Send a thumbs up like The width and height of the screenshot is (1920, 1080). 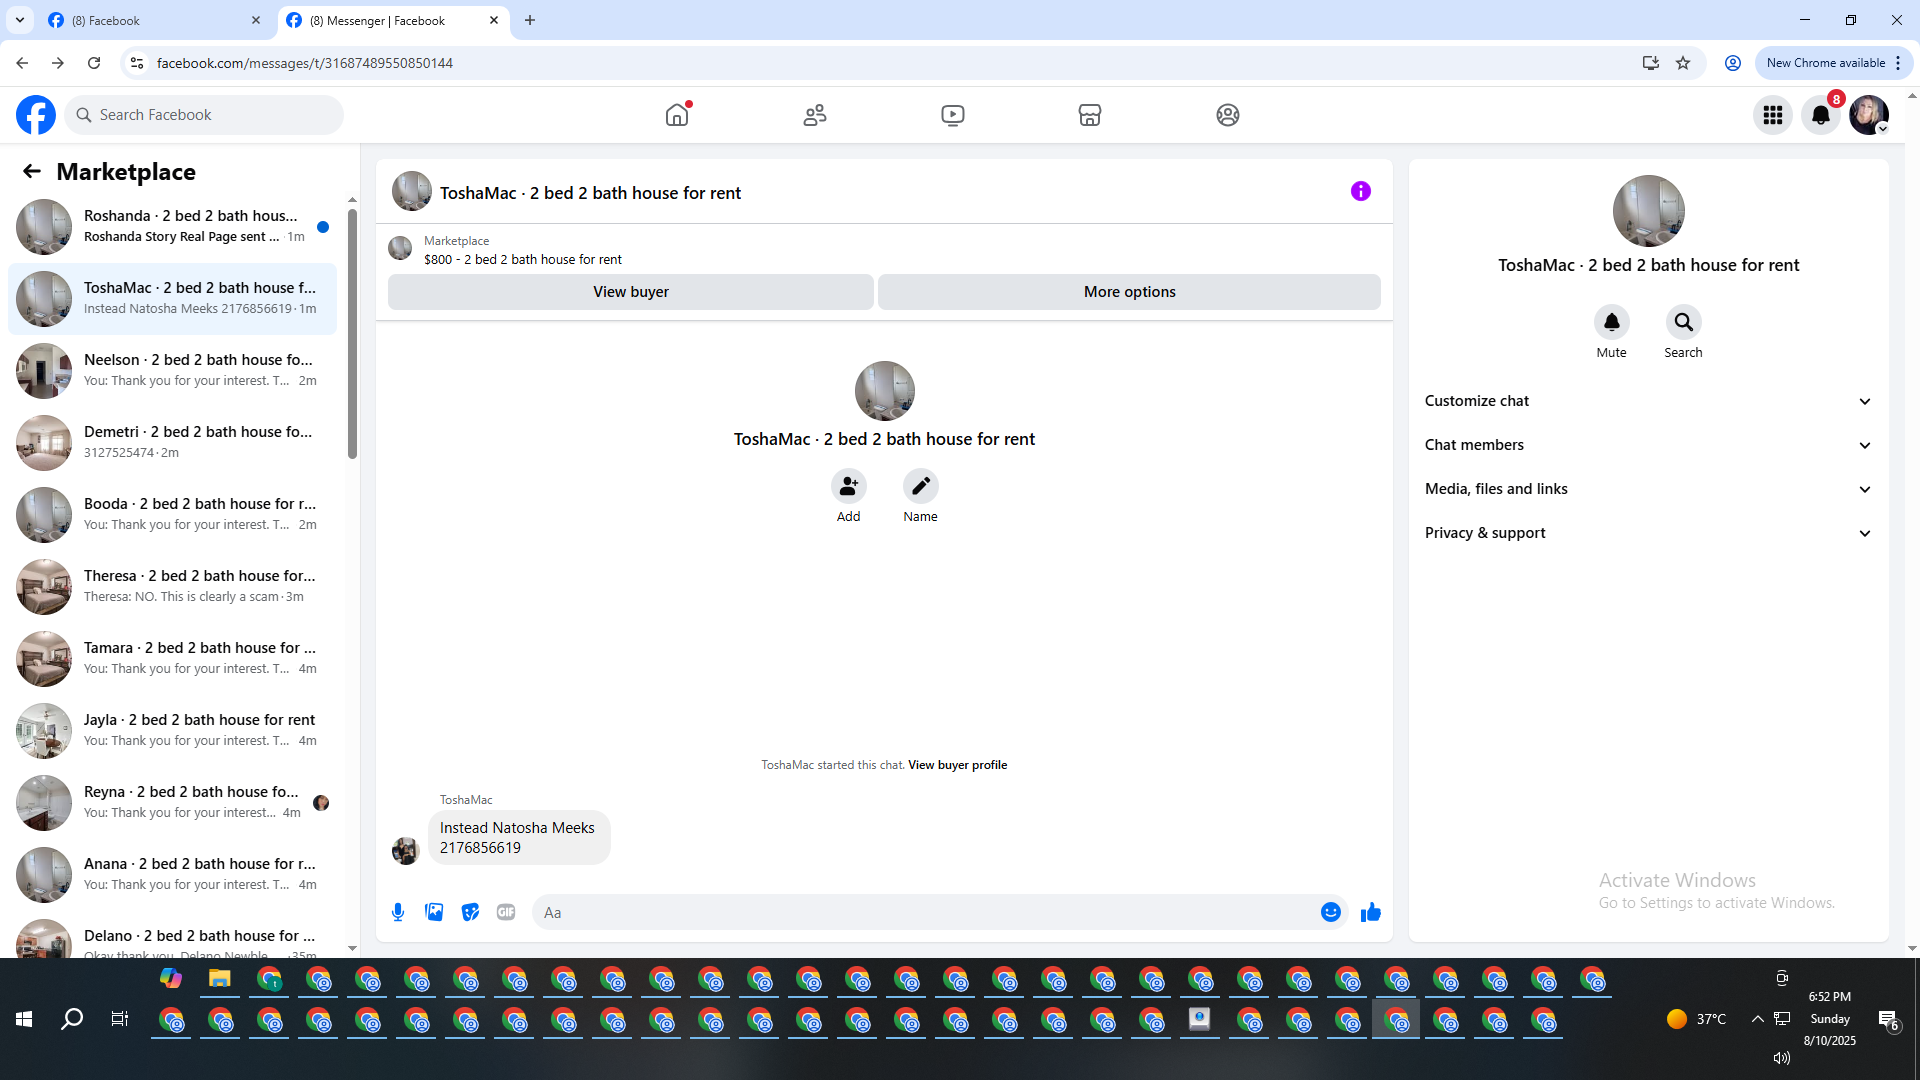pyautogui.click(x=1370, y=912)
